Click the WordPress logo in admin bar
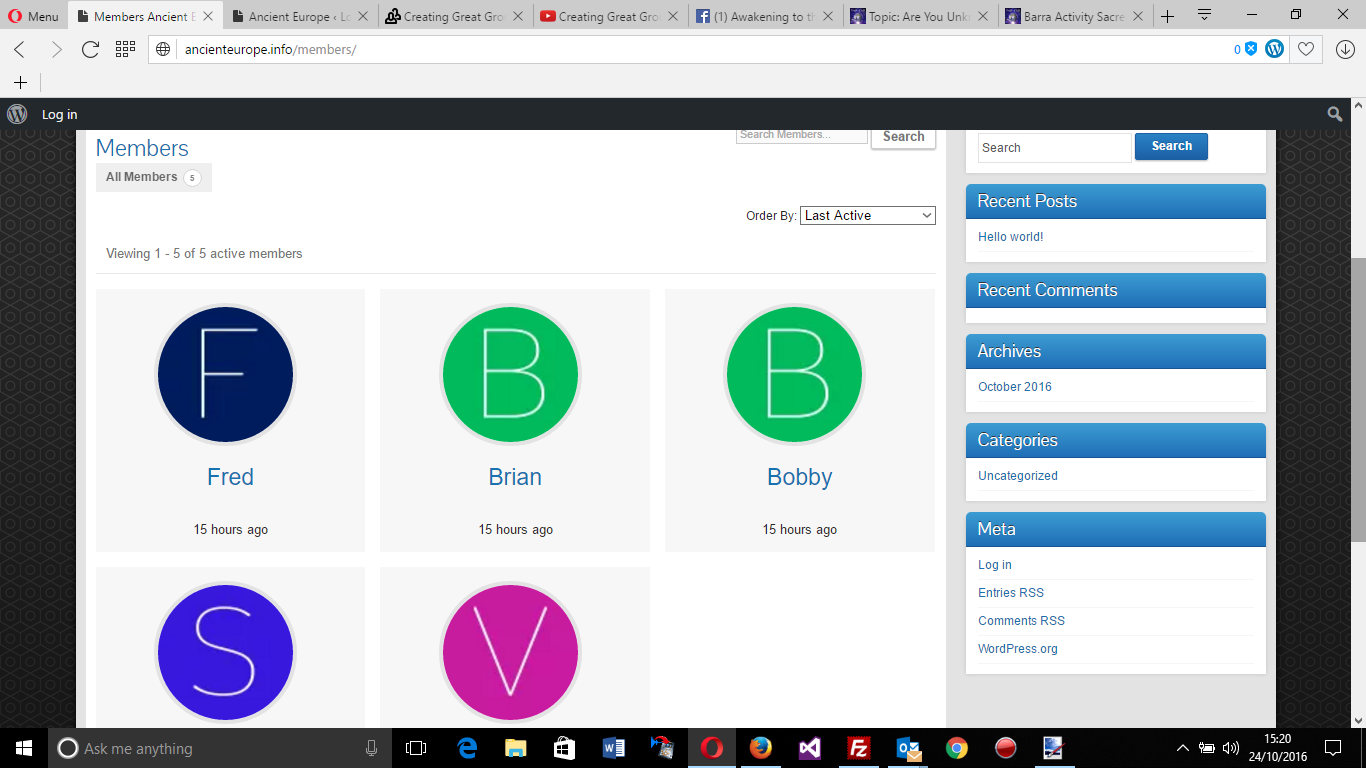1366x768 pixels. pyautogui.click(x=17, y=114)
